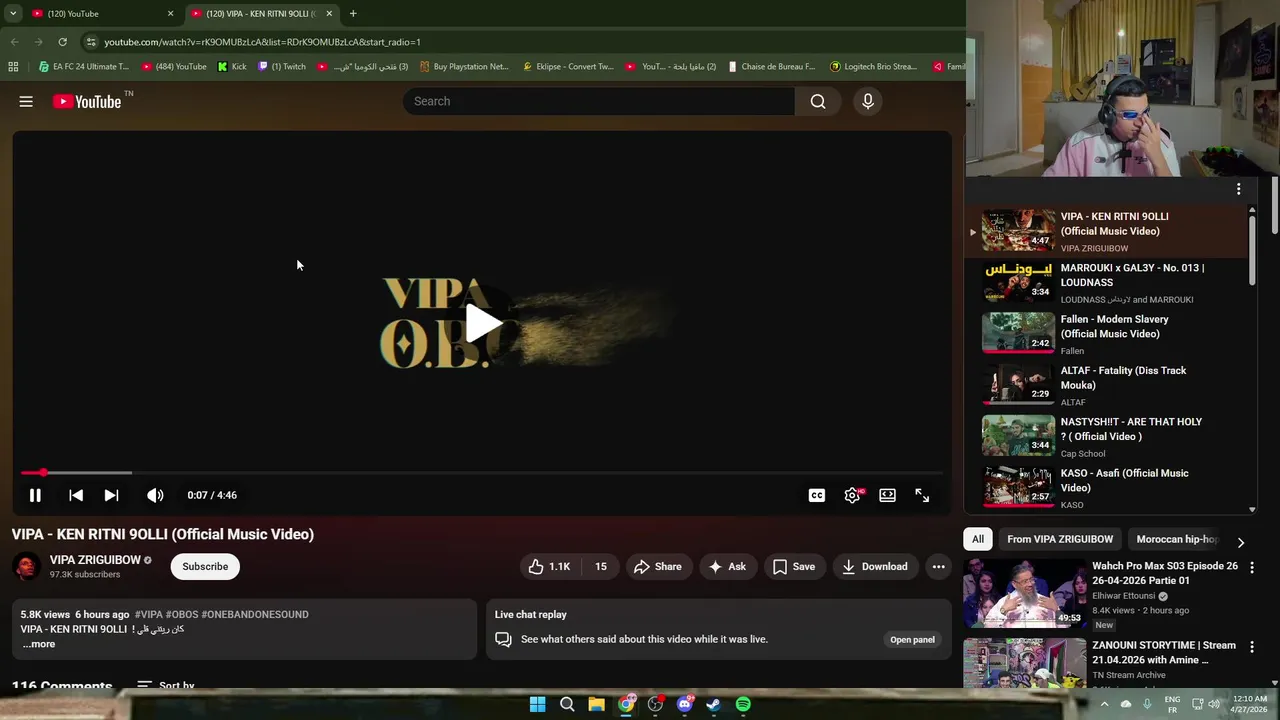The height and width of the screenshot is (720, 1280).
Task: Show more filter chips with right arrow
Action: (1241, 542)
